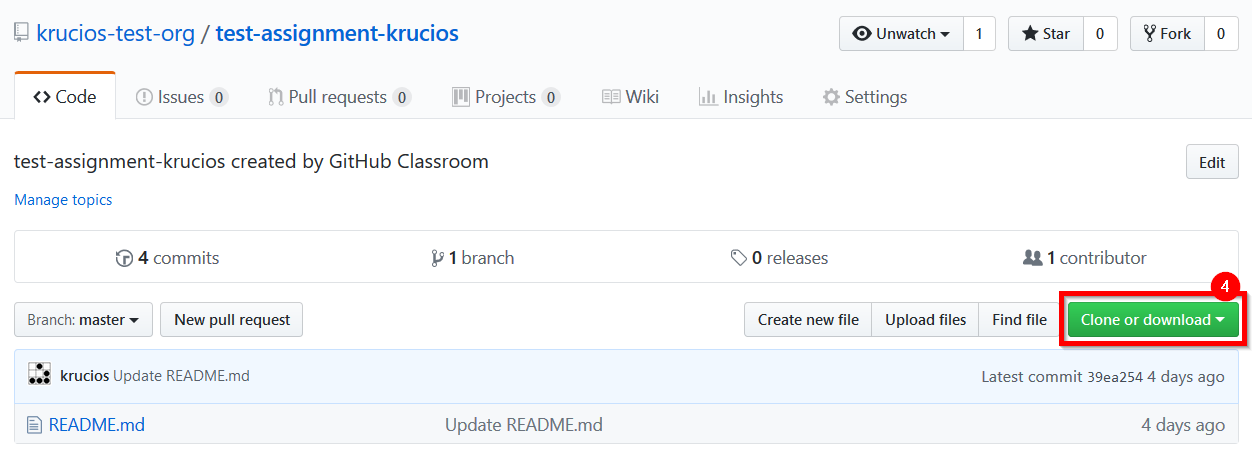Screen dimensions: 1252x456
Task: Click the krucios avatar identicon
Action: 40,375
